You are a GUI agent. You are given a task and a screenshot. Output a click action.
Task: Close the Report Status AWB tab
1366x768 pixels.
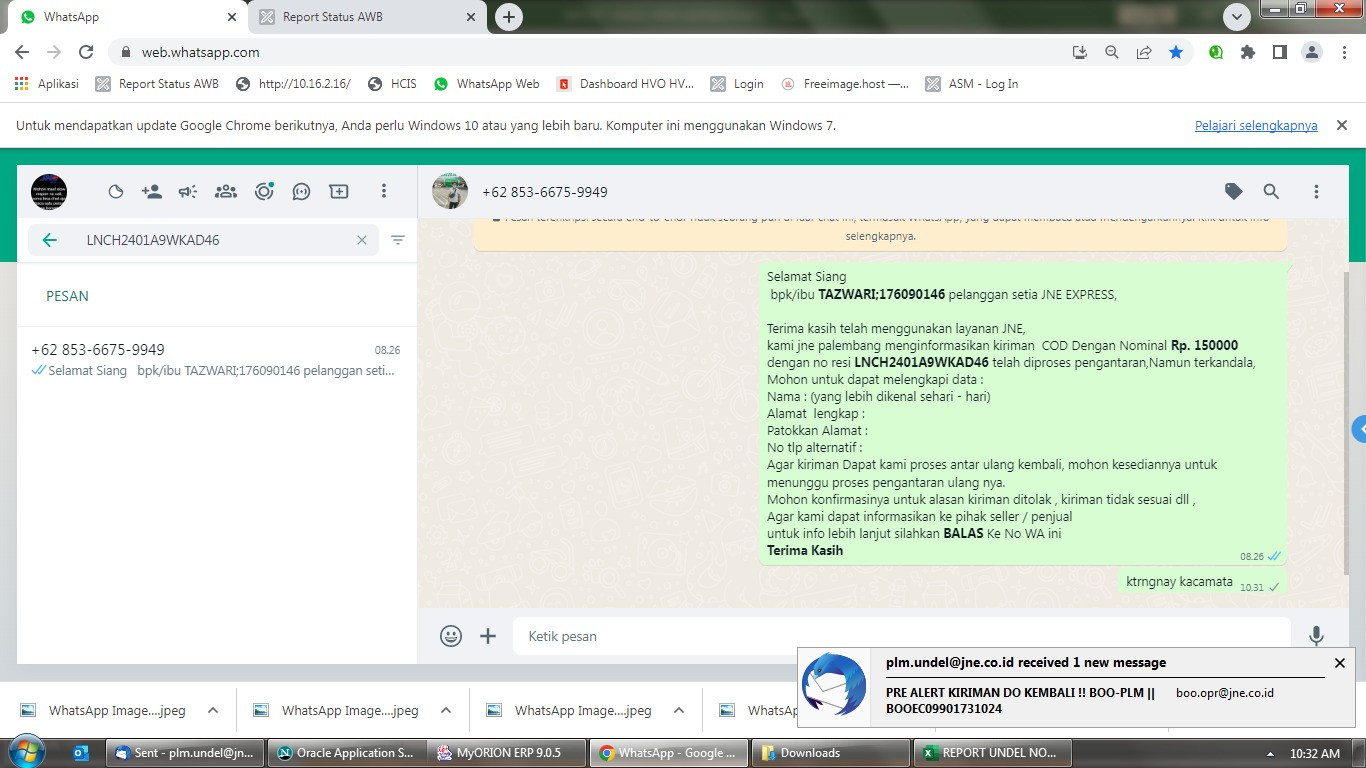(472, 17)
